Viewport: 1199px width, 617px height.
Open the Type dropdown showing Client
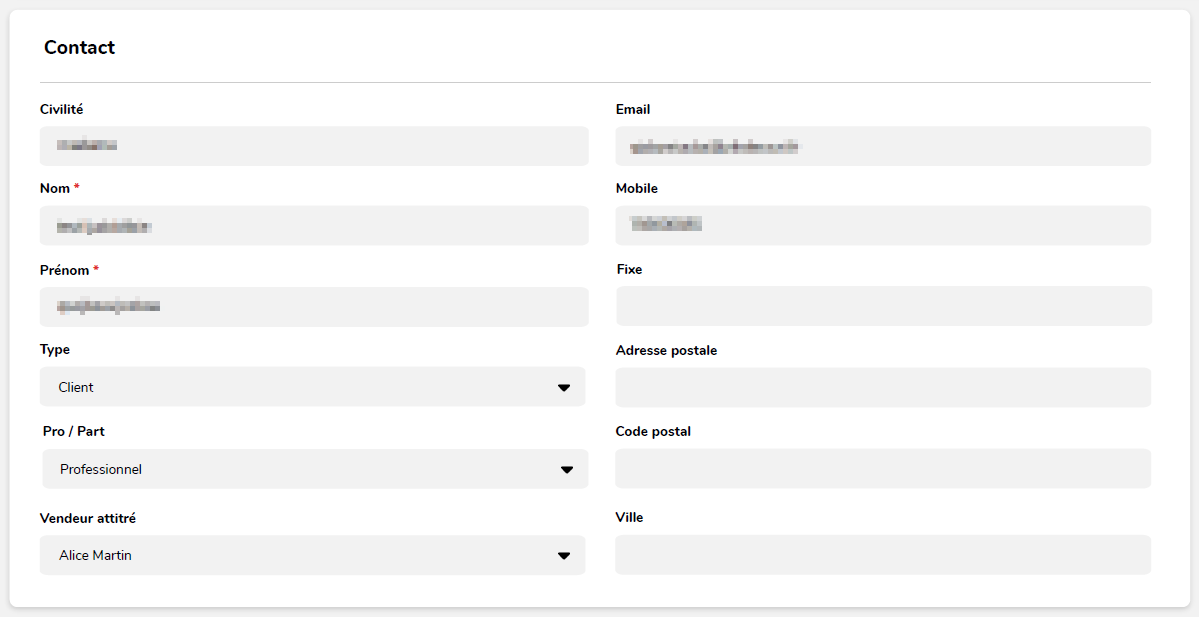click(300, 387)
